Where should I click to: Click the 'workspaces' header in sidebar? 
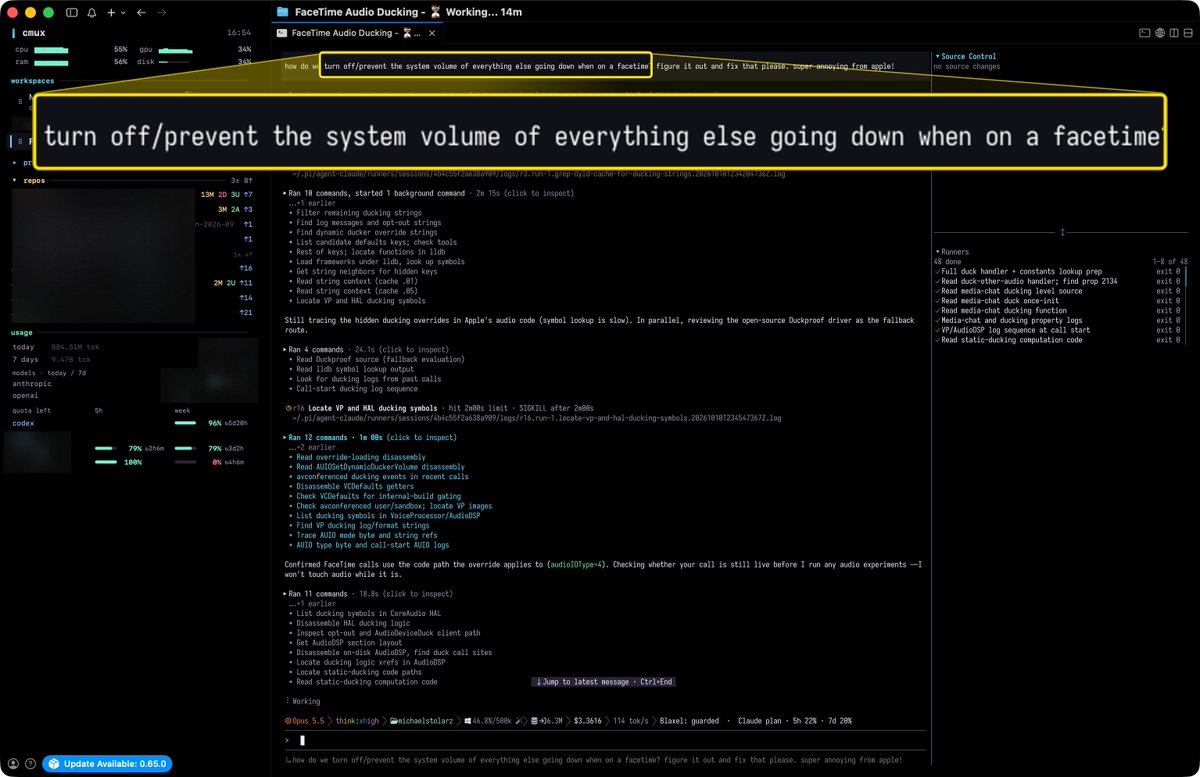pos(33,80)
